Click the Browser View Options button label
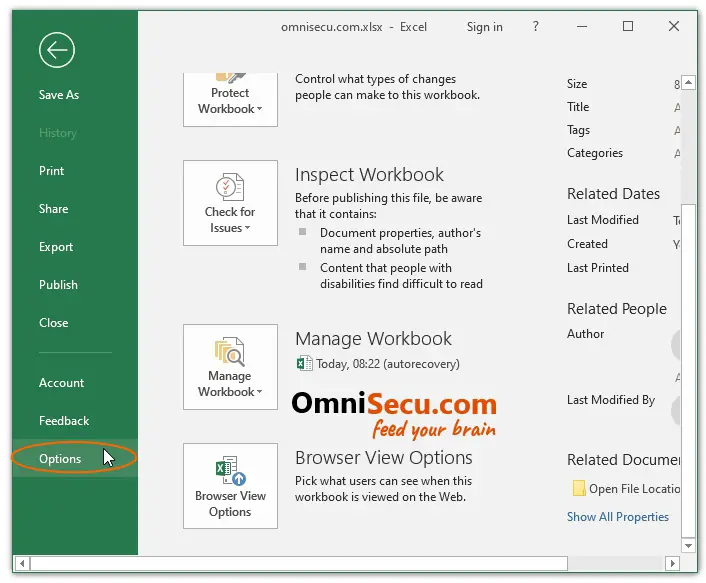The width and height of the screenshot is (706, 583). [x=230, y=504]
